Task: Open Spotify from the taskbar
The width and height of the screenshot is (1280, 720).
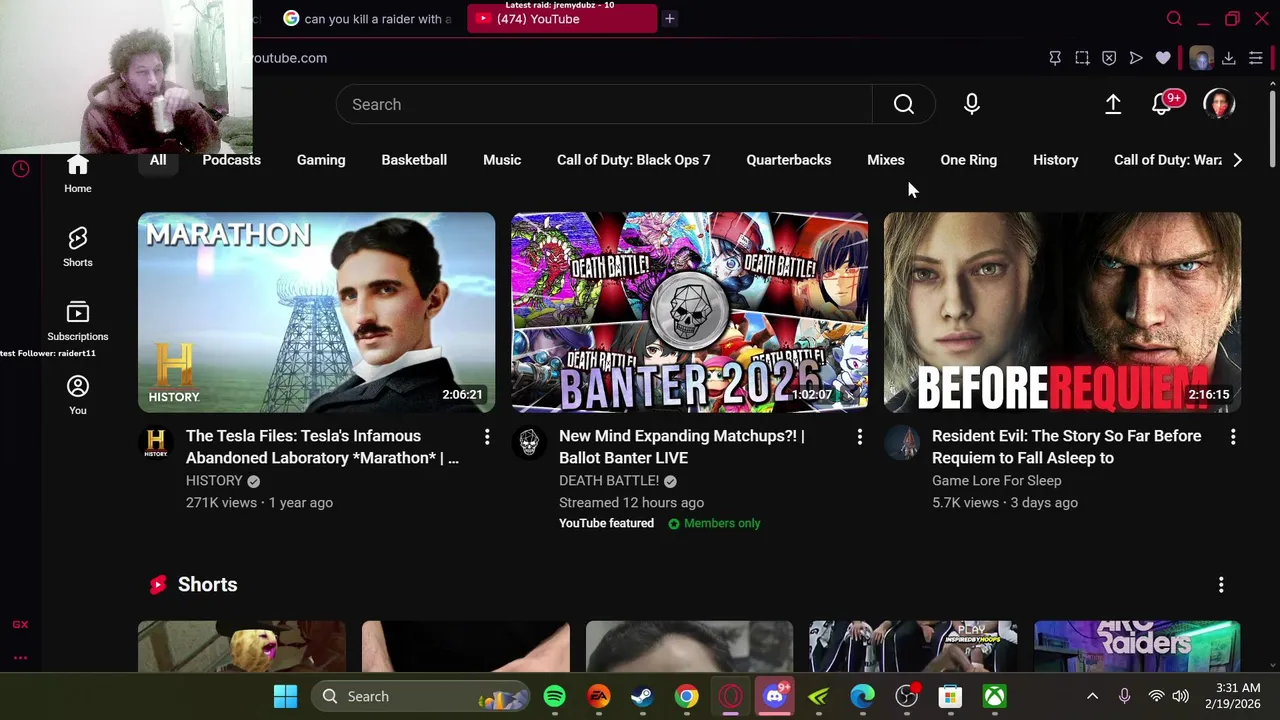Action: pyautogui.click(x=554, y=696)
